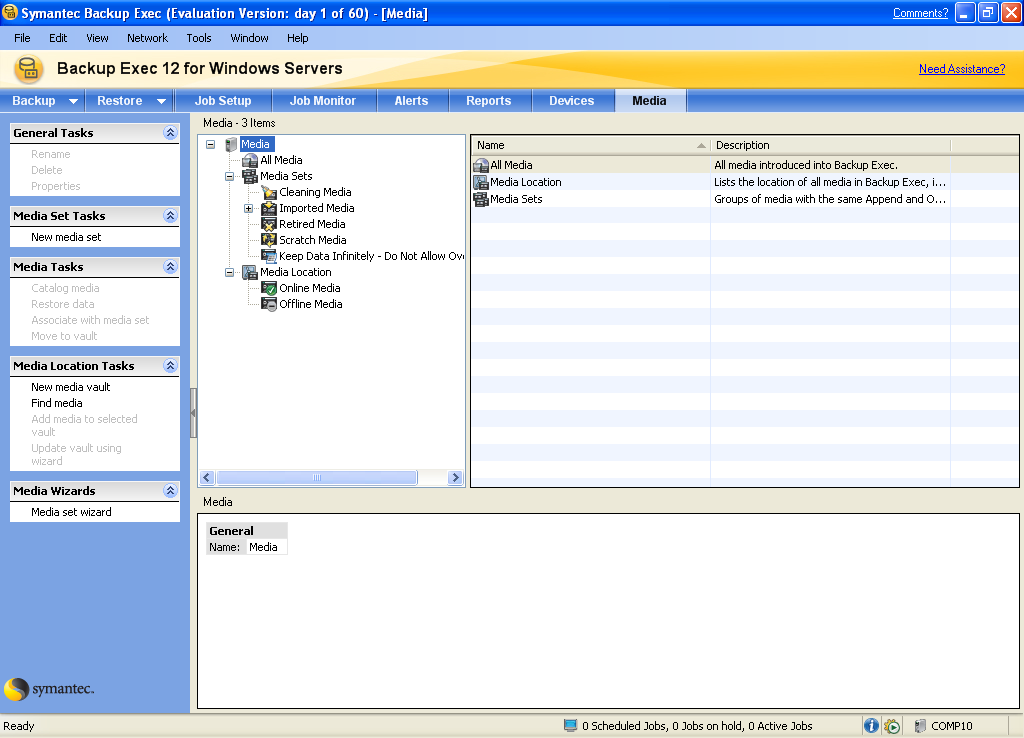Viewport: 1024px width, 738px height.
Task: Click New media set task
Action: pos(66,237)
